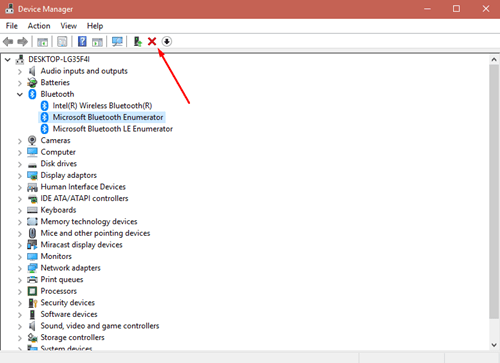Open the Properties toolbar icon
The width and height of the screenshot is (500, 363).
(62, 42)
